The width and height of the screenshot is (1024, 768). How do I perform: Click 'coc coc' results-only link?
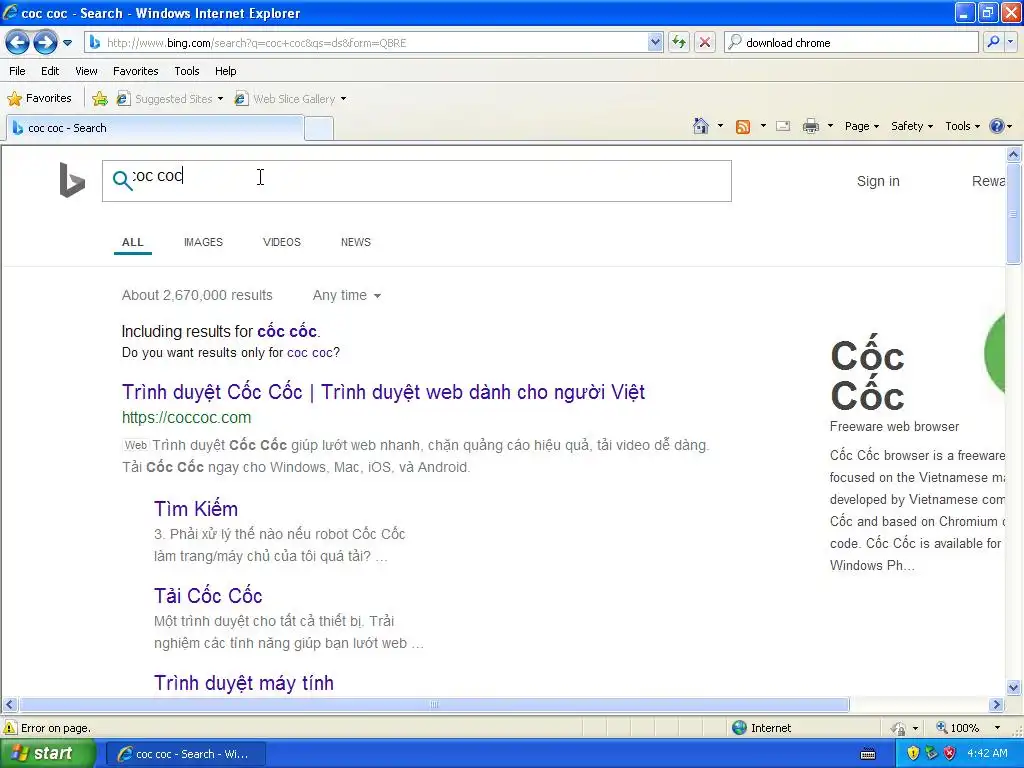coord(310,353)
